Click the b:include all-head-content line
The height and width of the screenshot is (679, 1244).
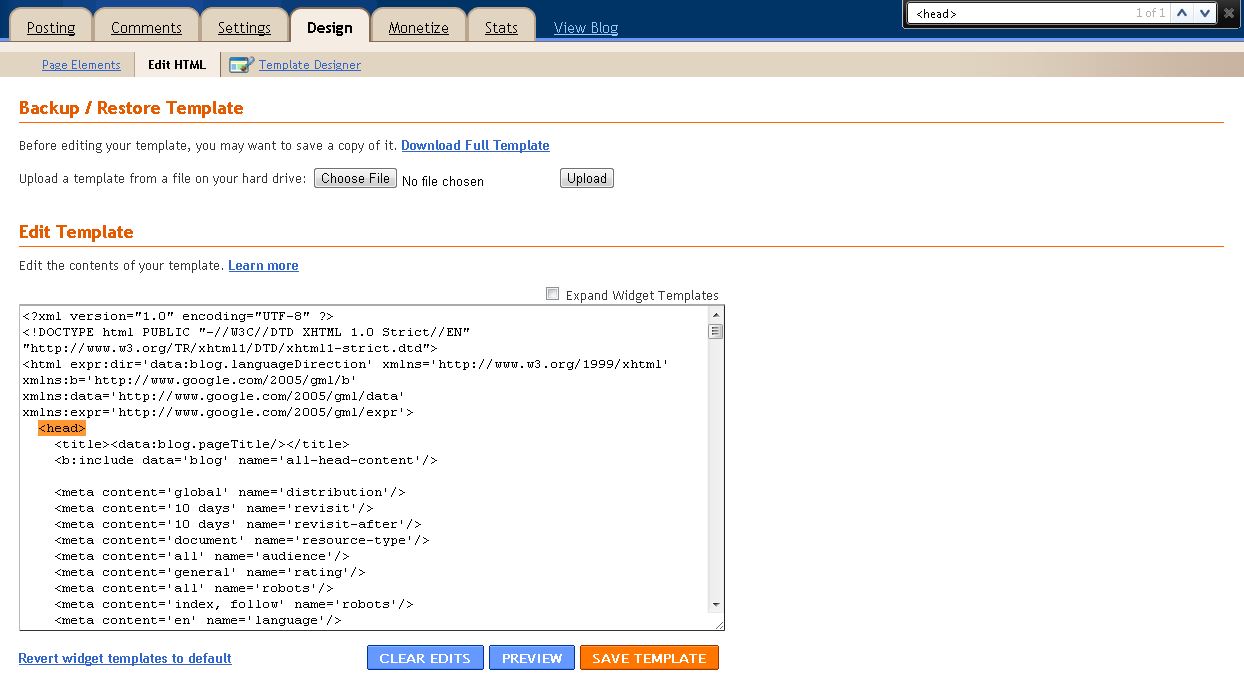point(246,460)
